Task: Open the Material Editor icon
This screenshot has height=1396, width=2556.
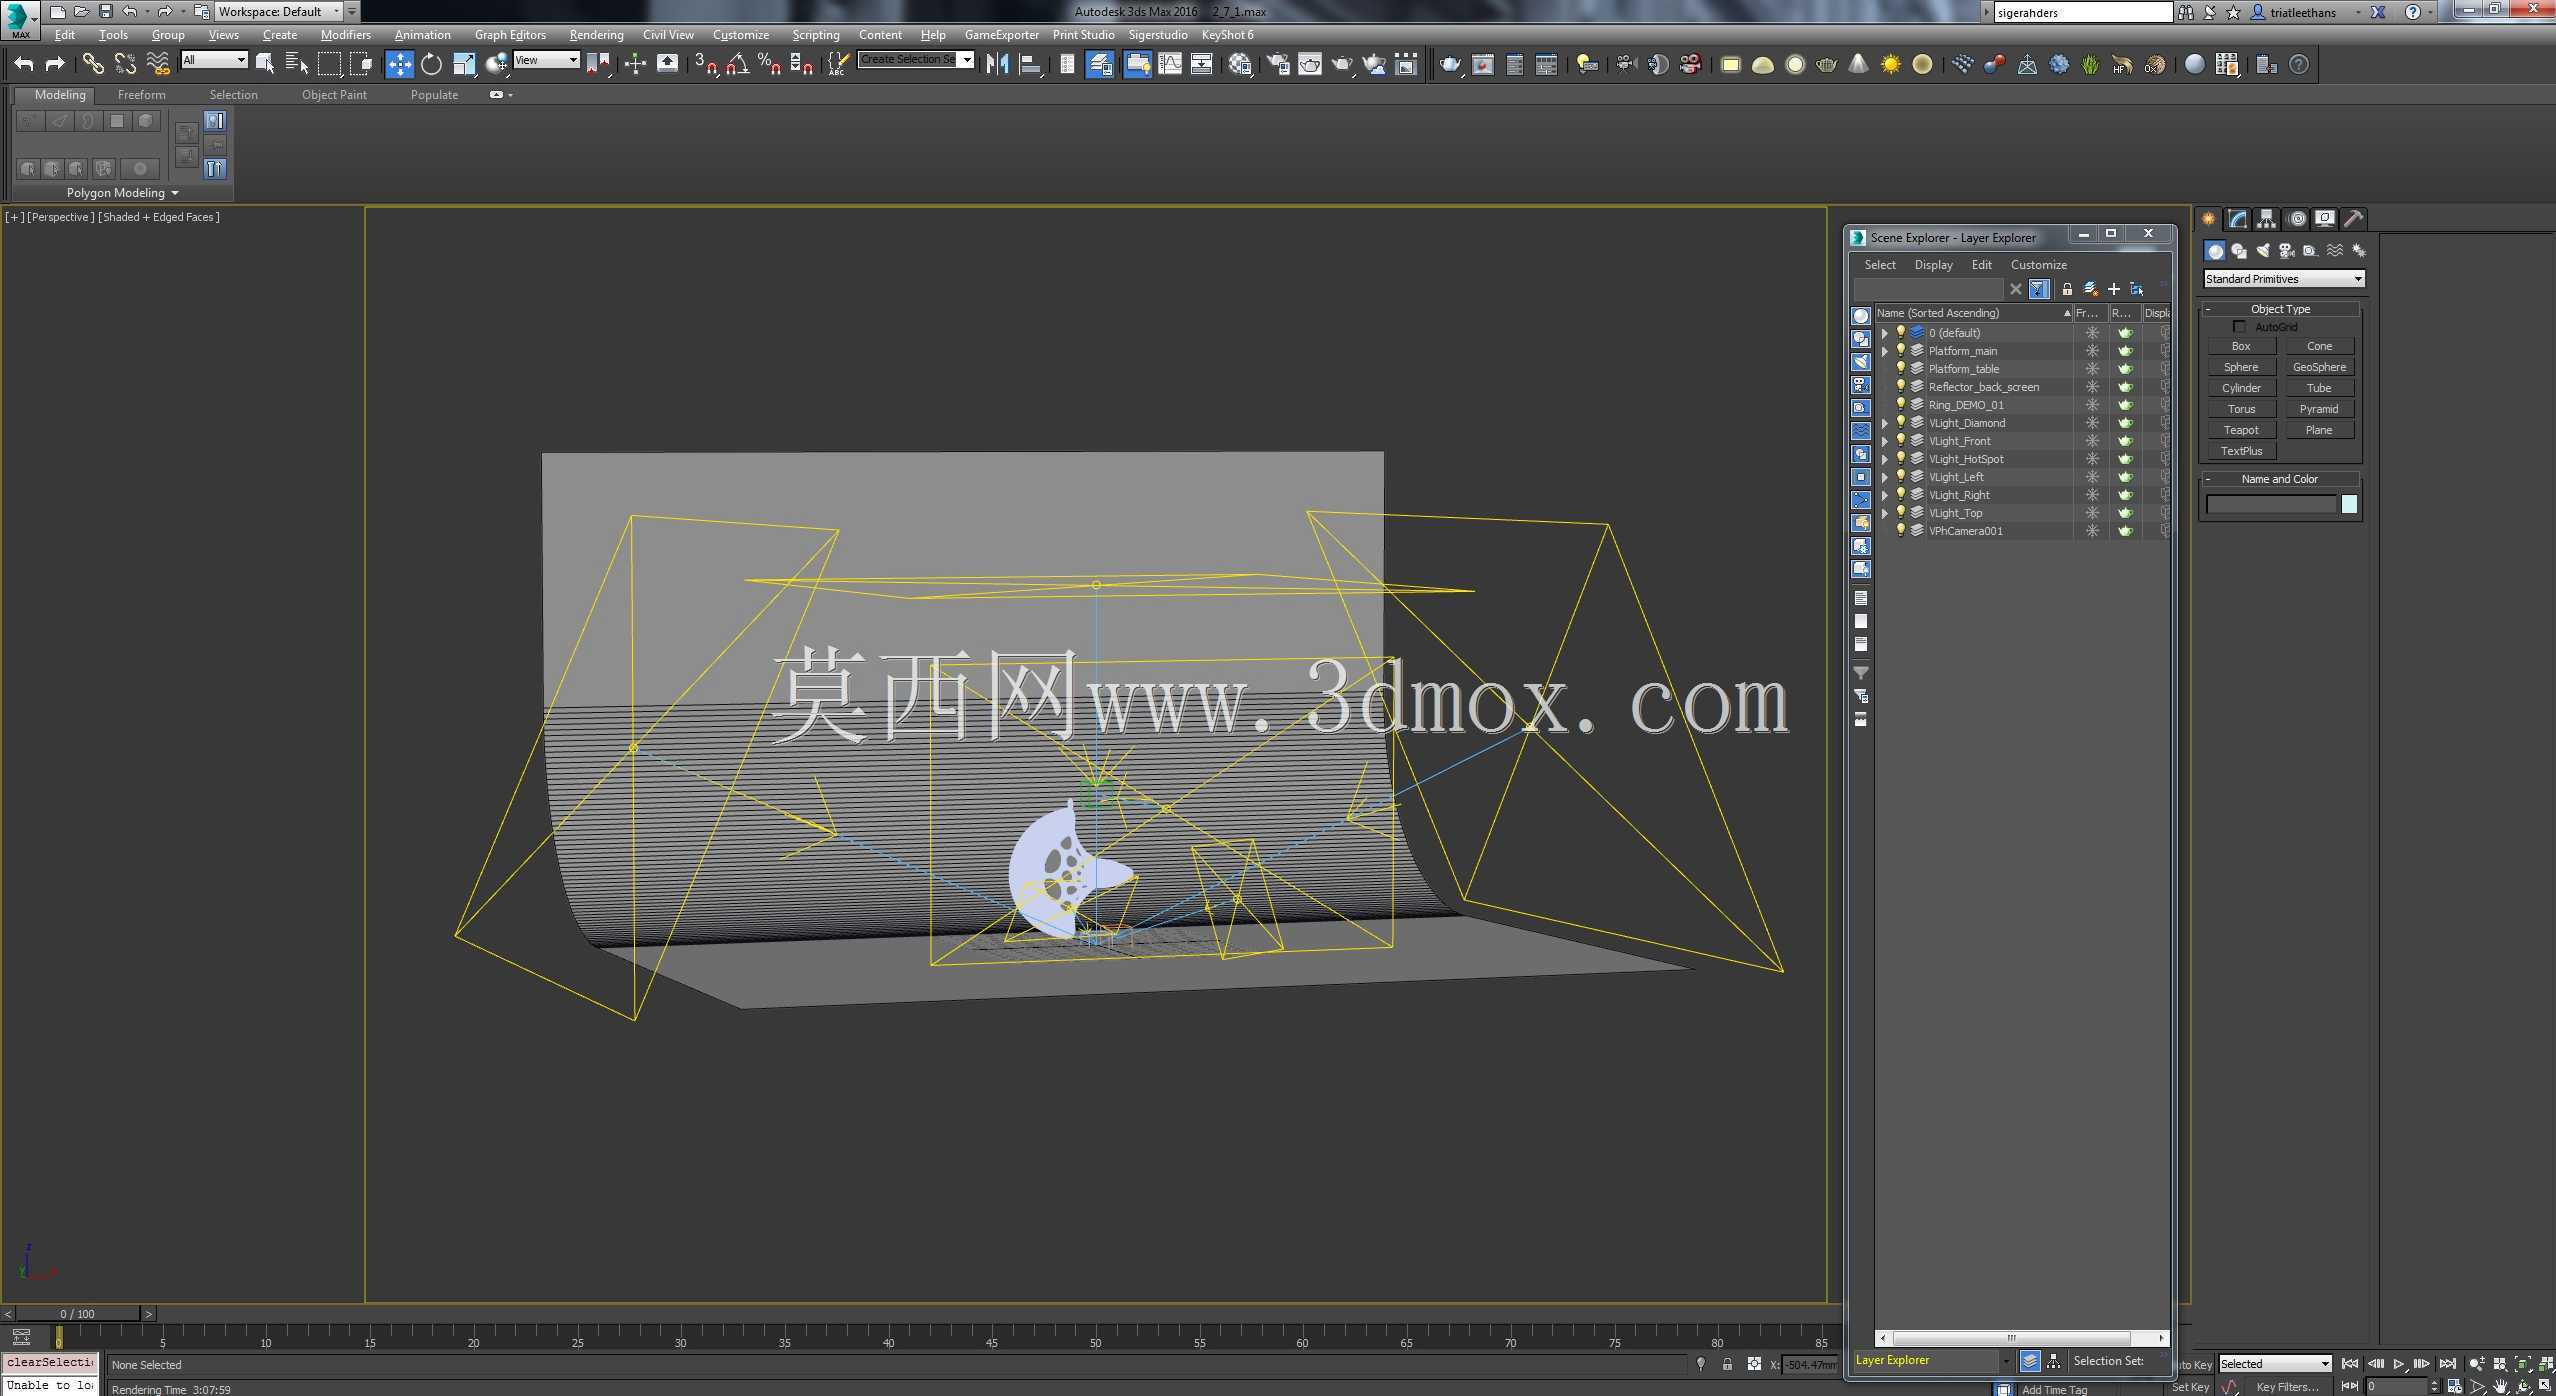Action: pyautogui.click(x=1240, y=64)
